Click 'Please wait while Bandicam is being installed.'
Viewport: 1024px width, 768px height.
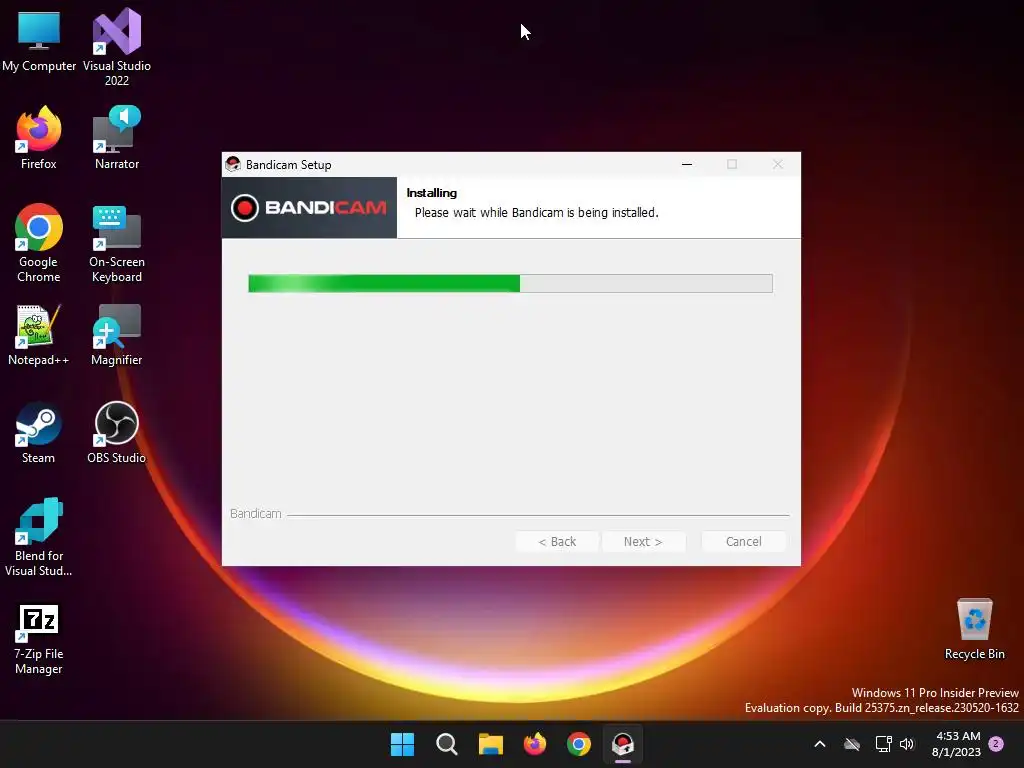(536, 213)
